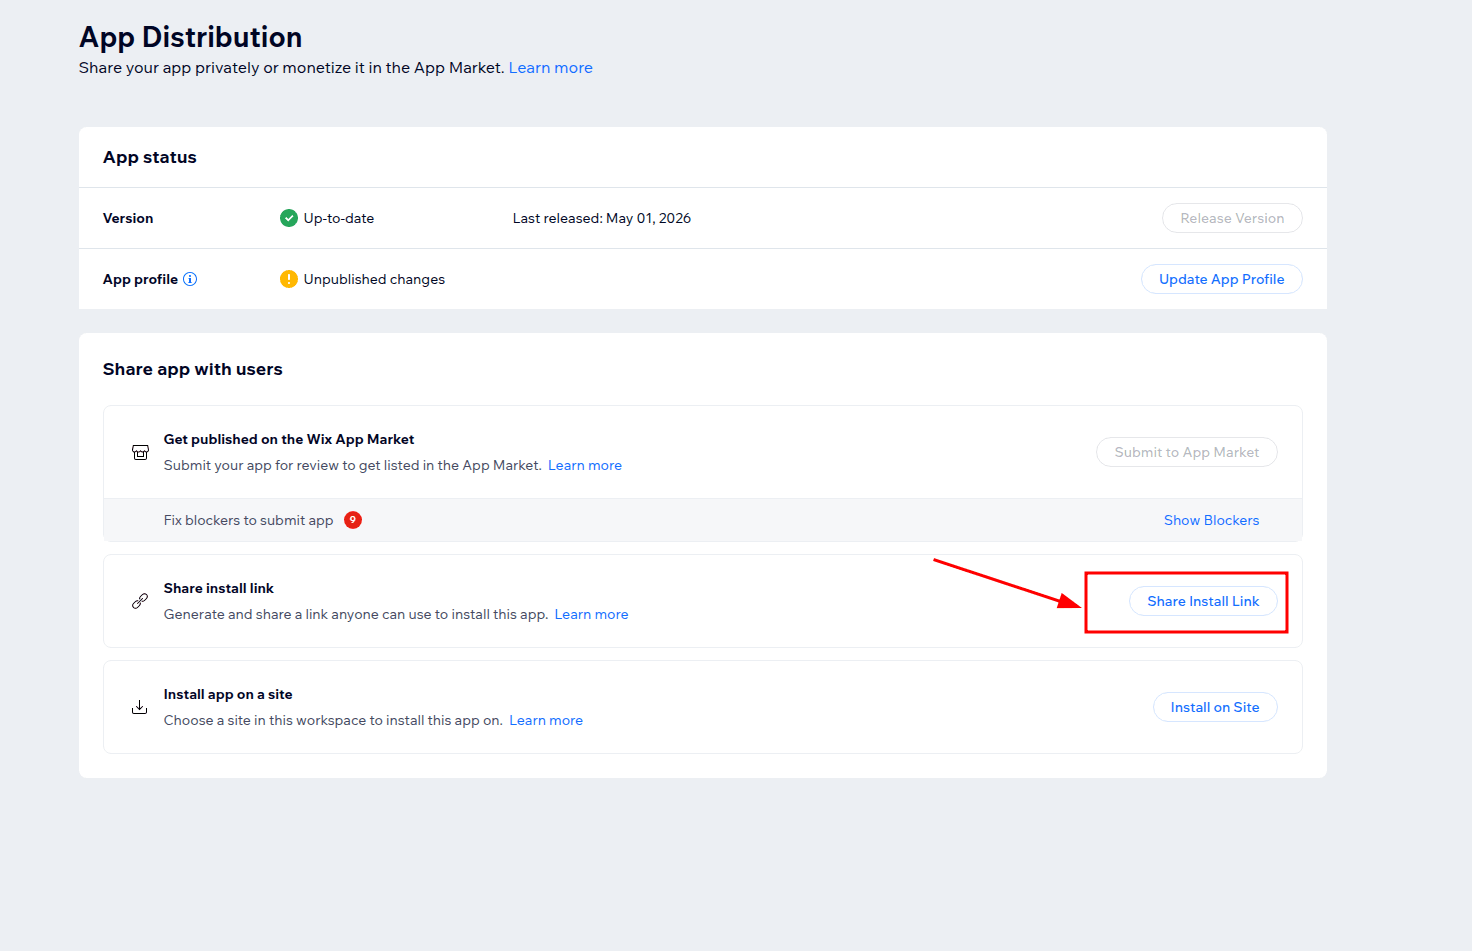Click Submit to App Market button

[1187, 452]
